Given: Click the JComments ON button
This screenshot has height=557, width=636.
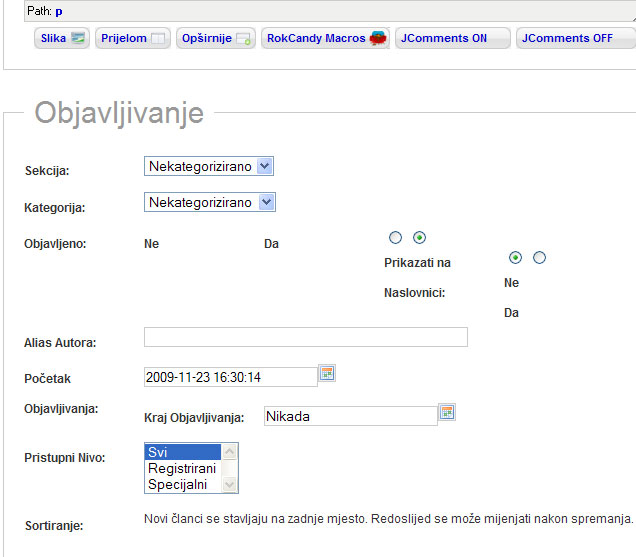Looking at the screenshot, I should click(453, 38).
